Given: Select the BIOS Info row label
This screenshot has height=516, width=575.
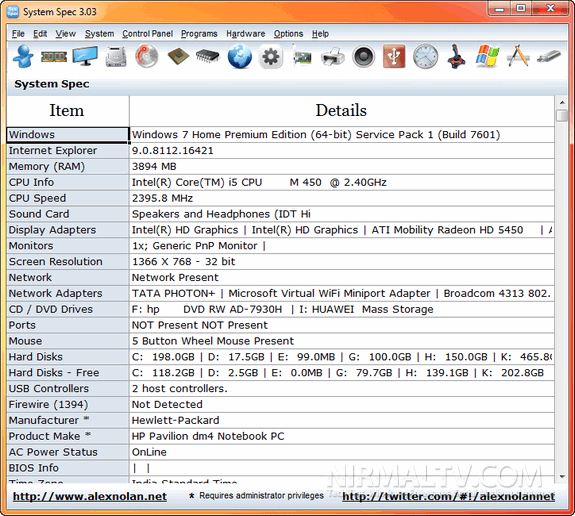Looking at the screenshot, I should (67, 468).
